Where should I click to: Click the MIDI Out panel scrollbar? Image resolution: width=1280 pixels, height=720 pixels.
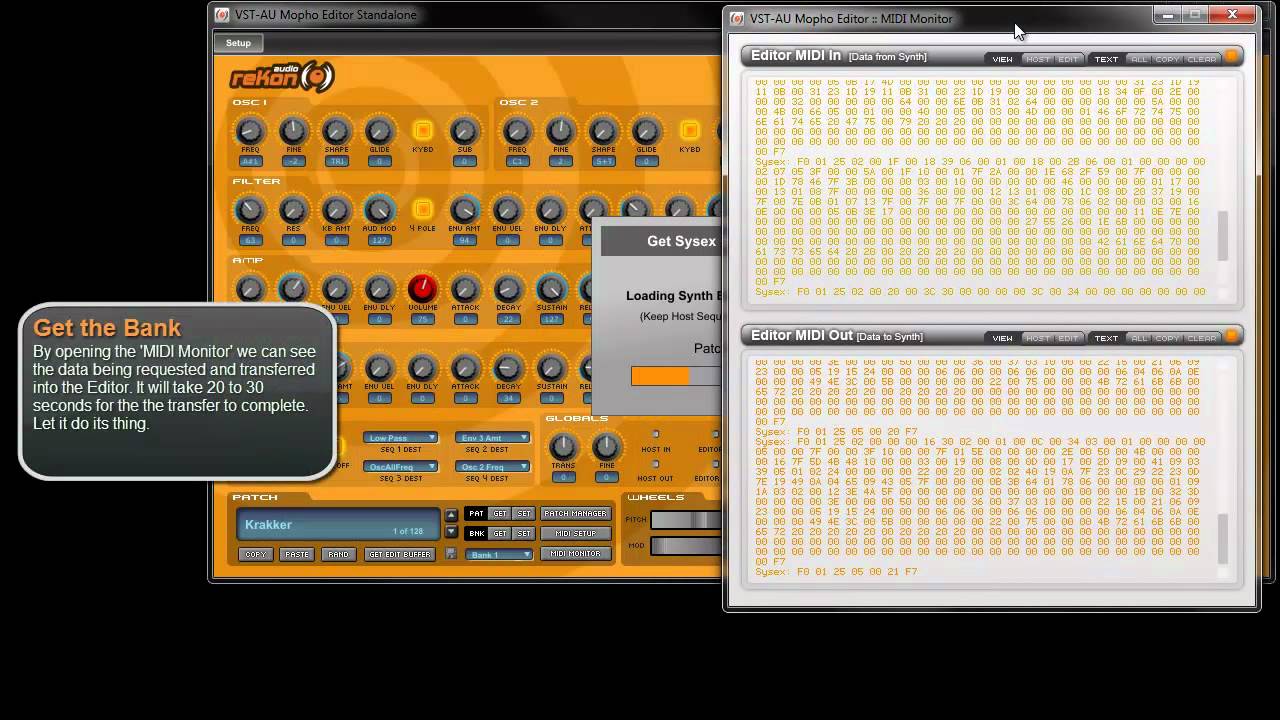[1223, 539]
